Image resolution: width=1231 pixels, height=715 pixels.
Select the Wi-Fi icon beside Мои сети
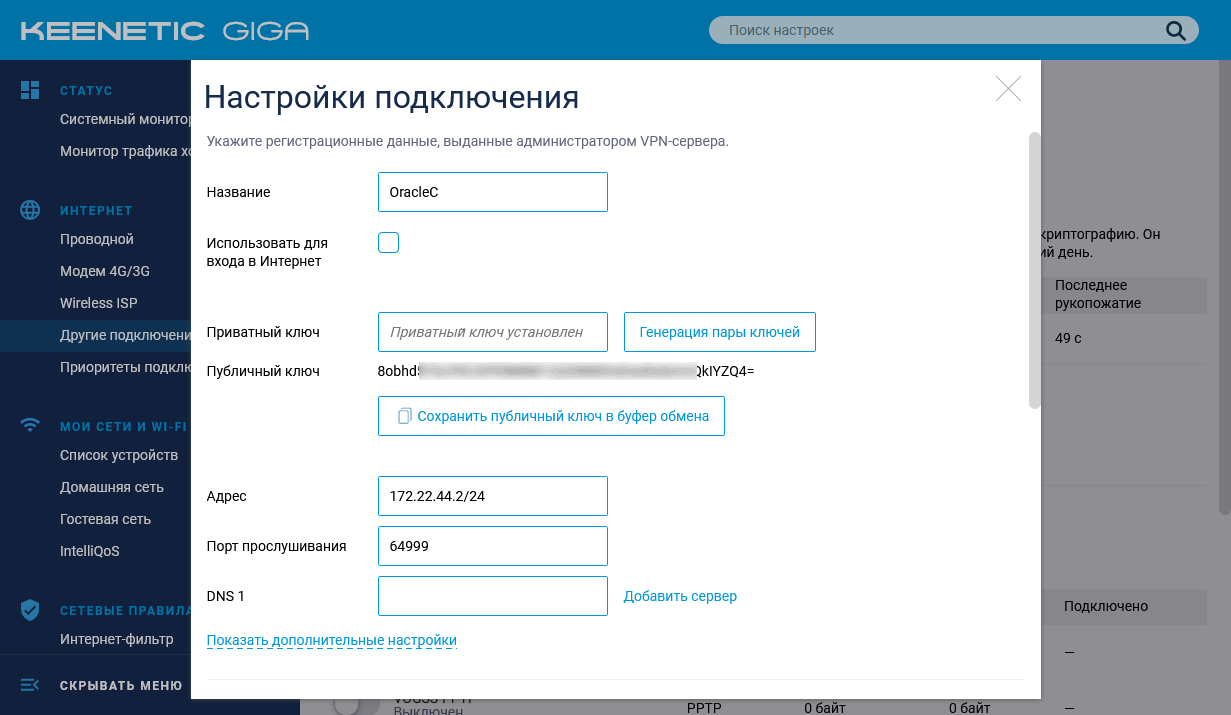tap(29, 424)
